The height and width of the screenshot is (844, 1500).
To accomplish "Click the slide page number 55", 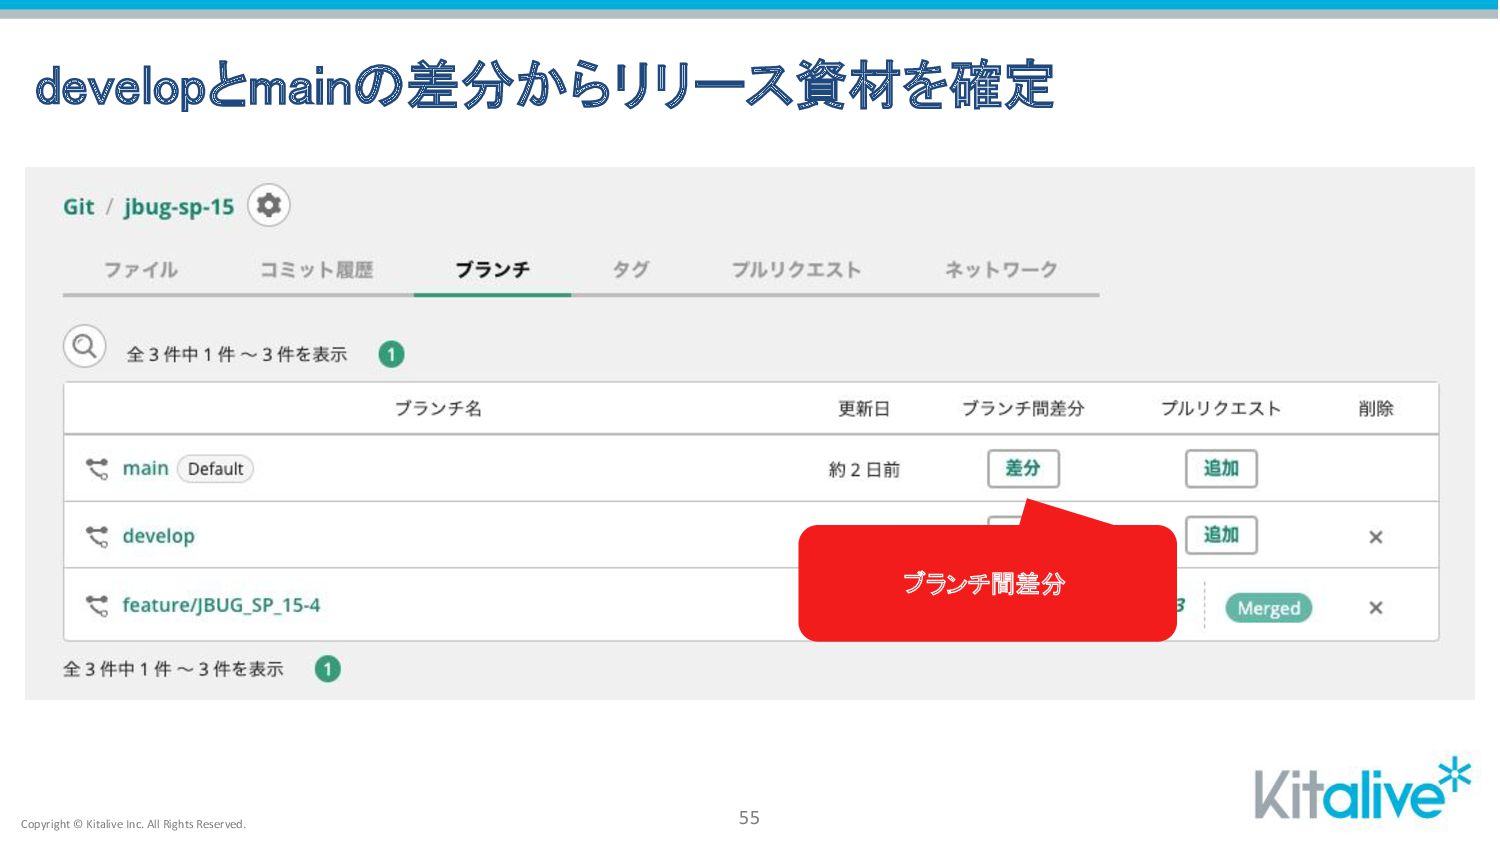I will (749, 818).
